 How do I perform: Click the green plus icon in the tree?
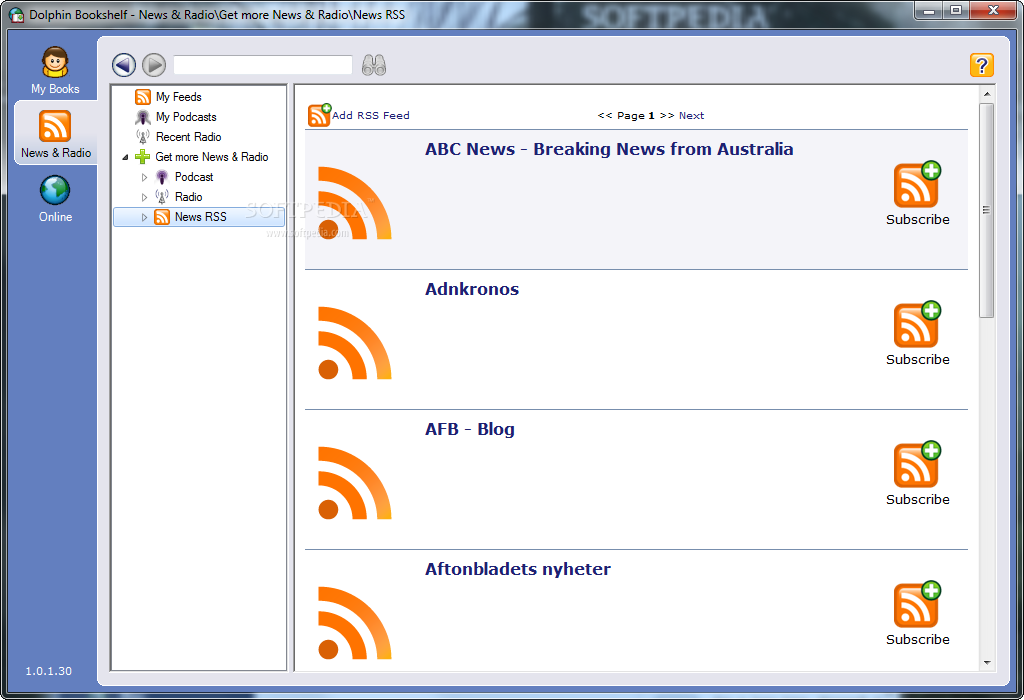coord(142,157)
